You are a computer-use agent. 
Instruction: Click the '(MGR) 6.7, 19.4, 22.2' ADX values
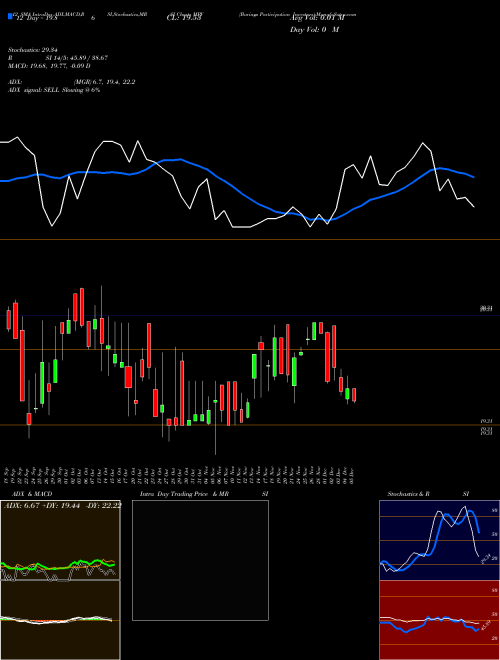coord(104,82)
